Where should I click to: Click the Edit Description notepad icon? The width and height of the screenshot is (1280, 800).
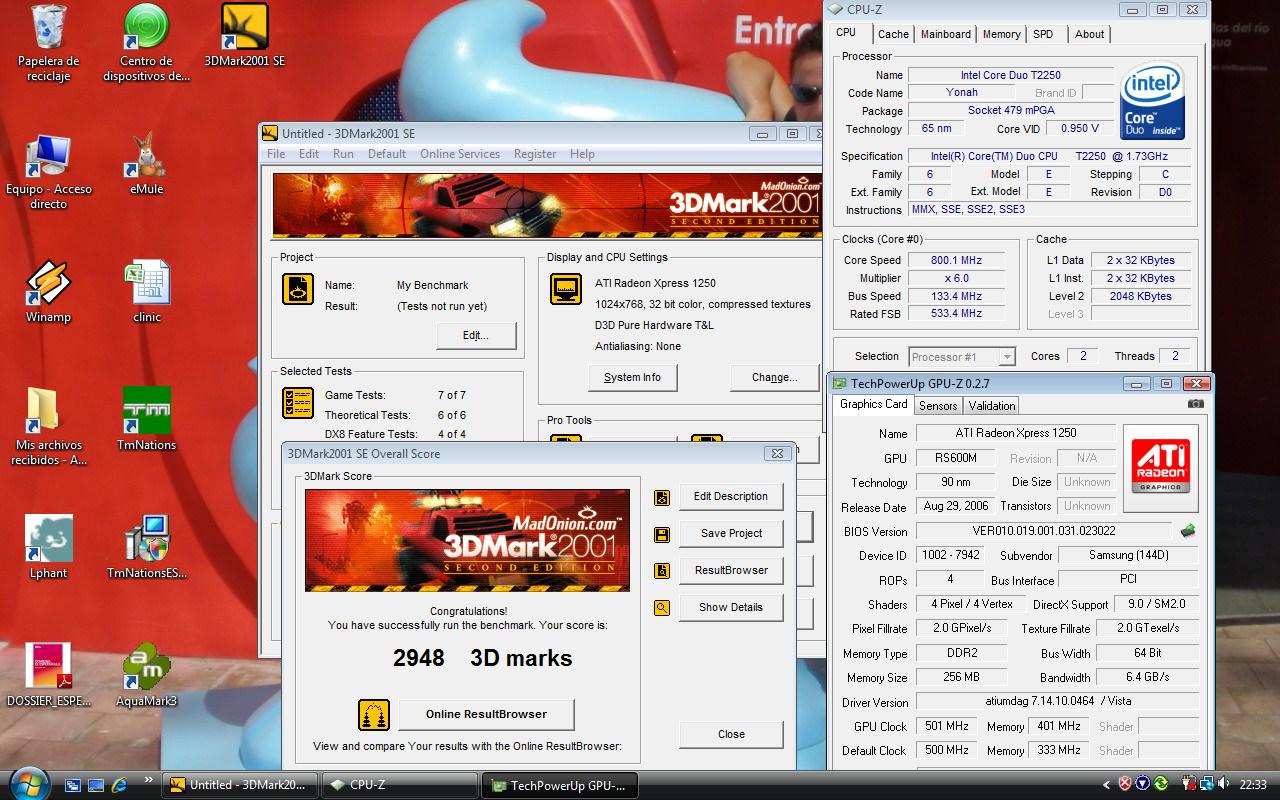(x=662, y=497)
